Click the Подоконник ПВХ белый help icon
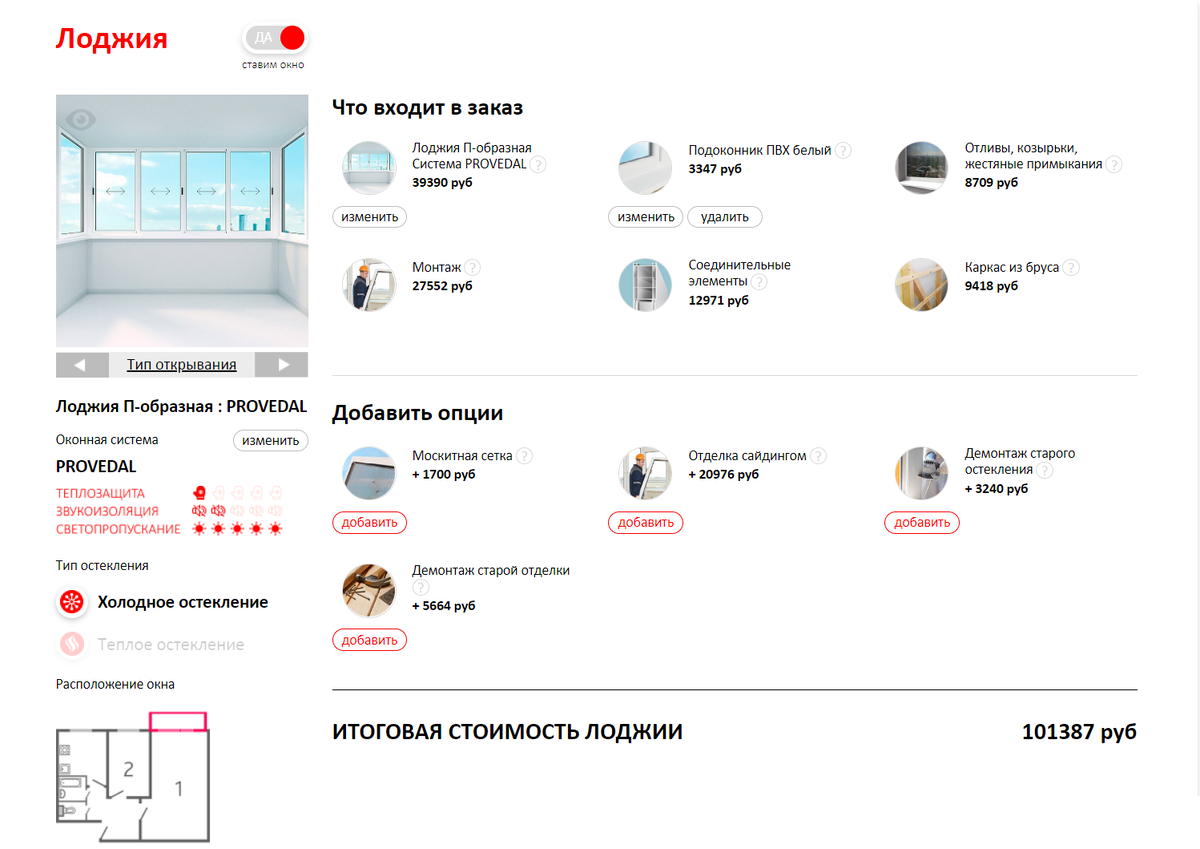This screenshot has height=849, width=1200. point(843,149)
